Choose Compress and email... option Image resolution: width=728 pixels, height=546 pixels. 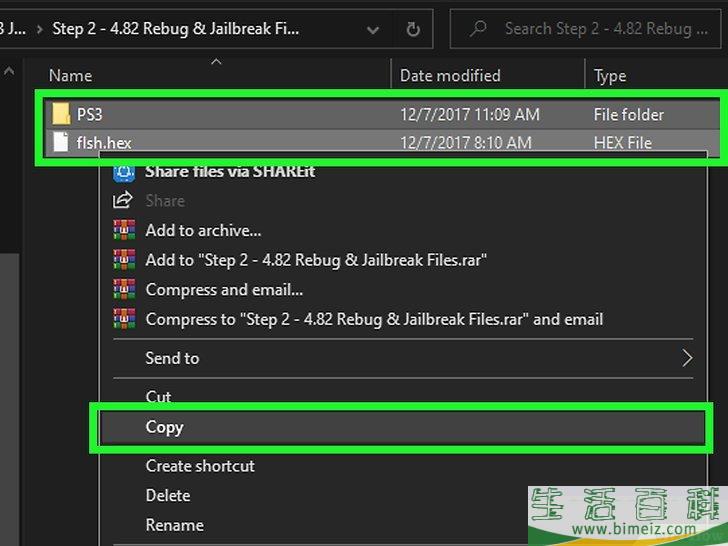tap(224, 290)
